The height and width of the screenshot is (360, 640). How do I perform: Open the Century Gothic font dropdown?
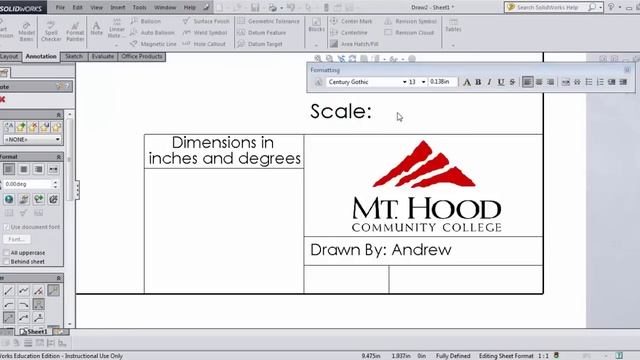[x=404, y=82]
